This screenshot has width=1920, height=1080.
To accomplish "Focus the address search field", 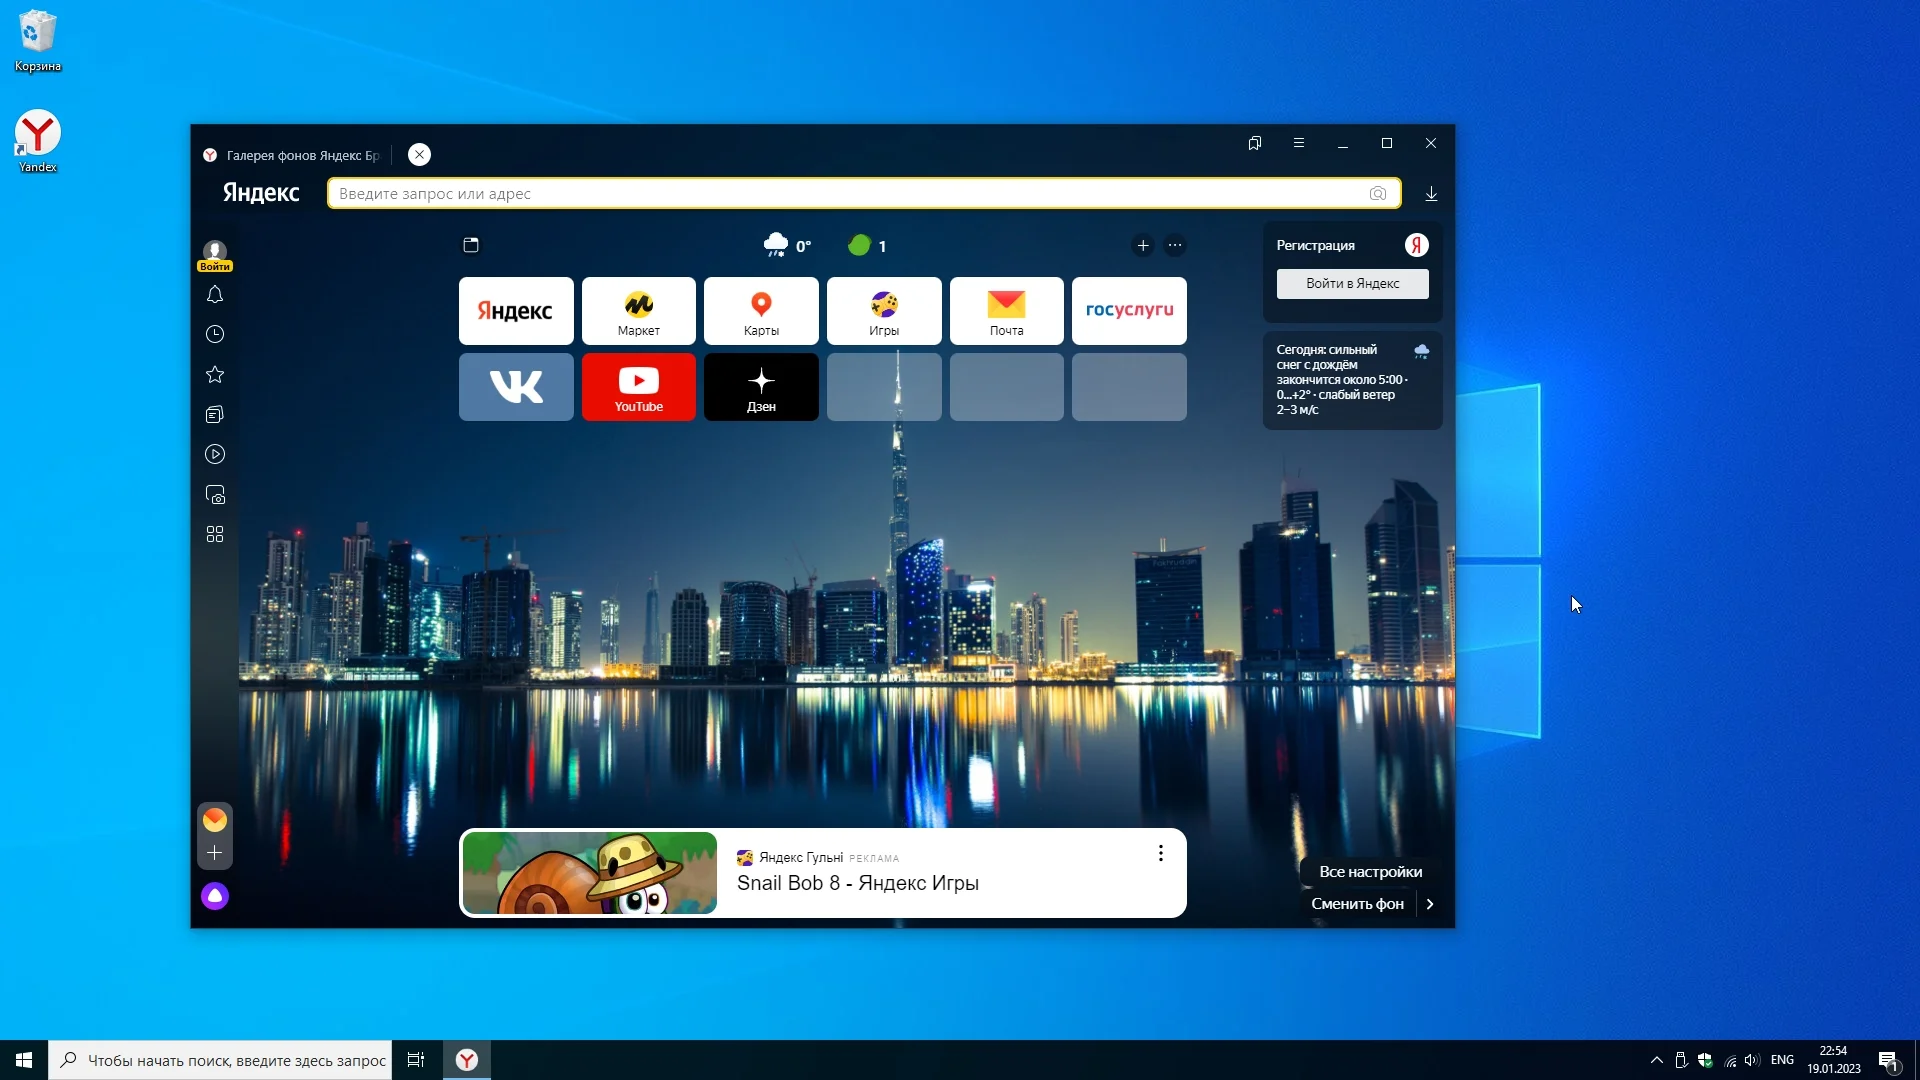I will click(850, 194).
